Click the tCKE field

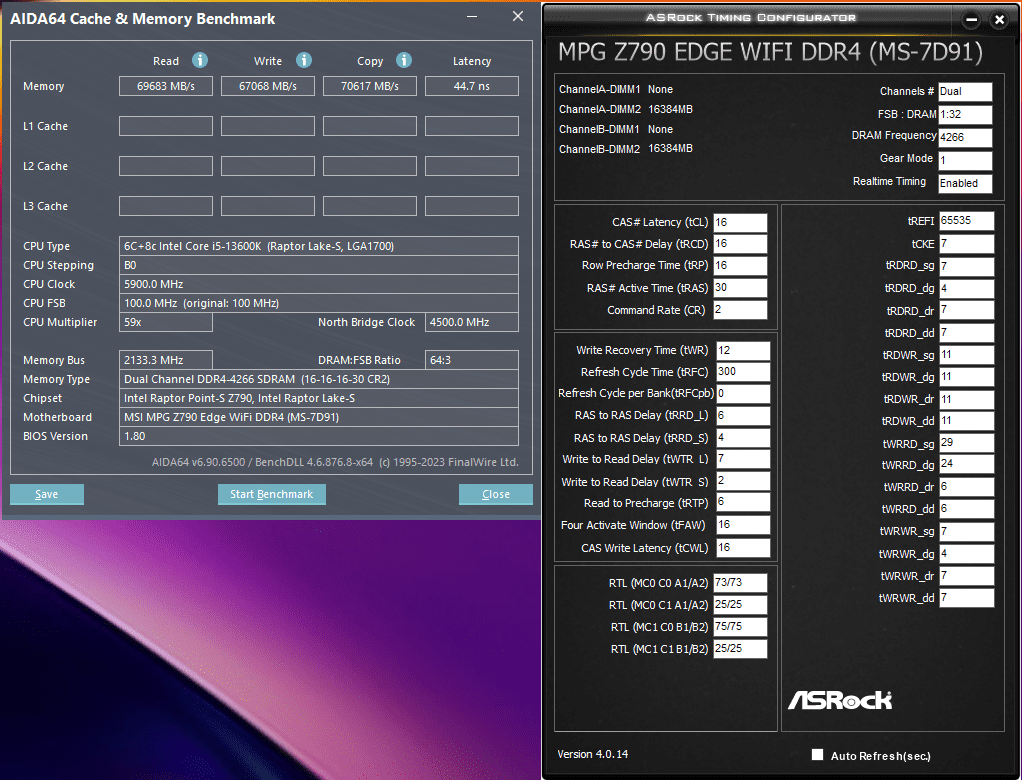click(x=967, y=244)
